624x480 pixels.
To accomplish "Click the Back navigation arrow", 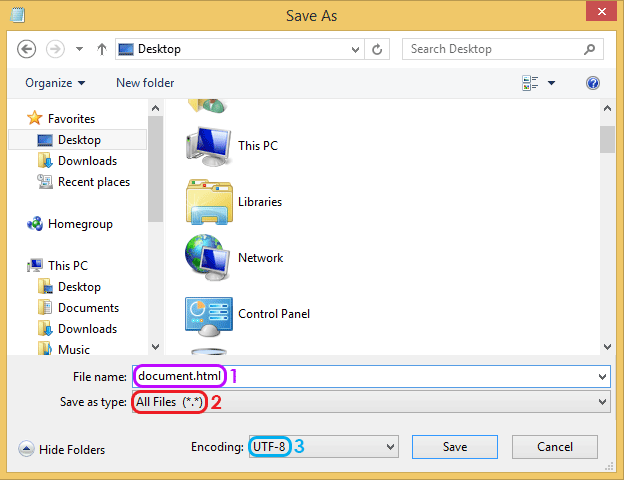I will [x=27, y=49].
